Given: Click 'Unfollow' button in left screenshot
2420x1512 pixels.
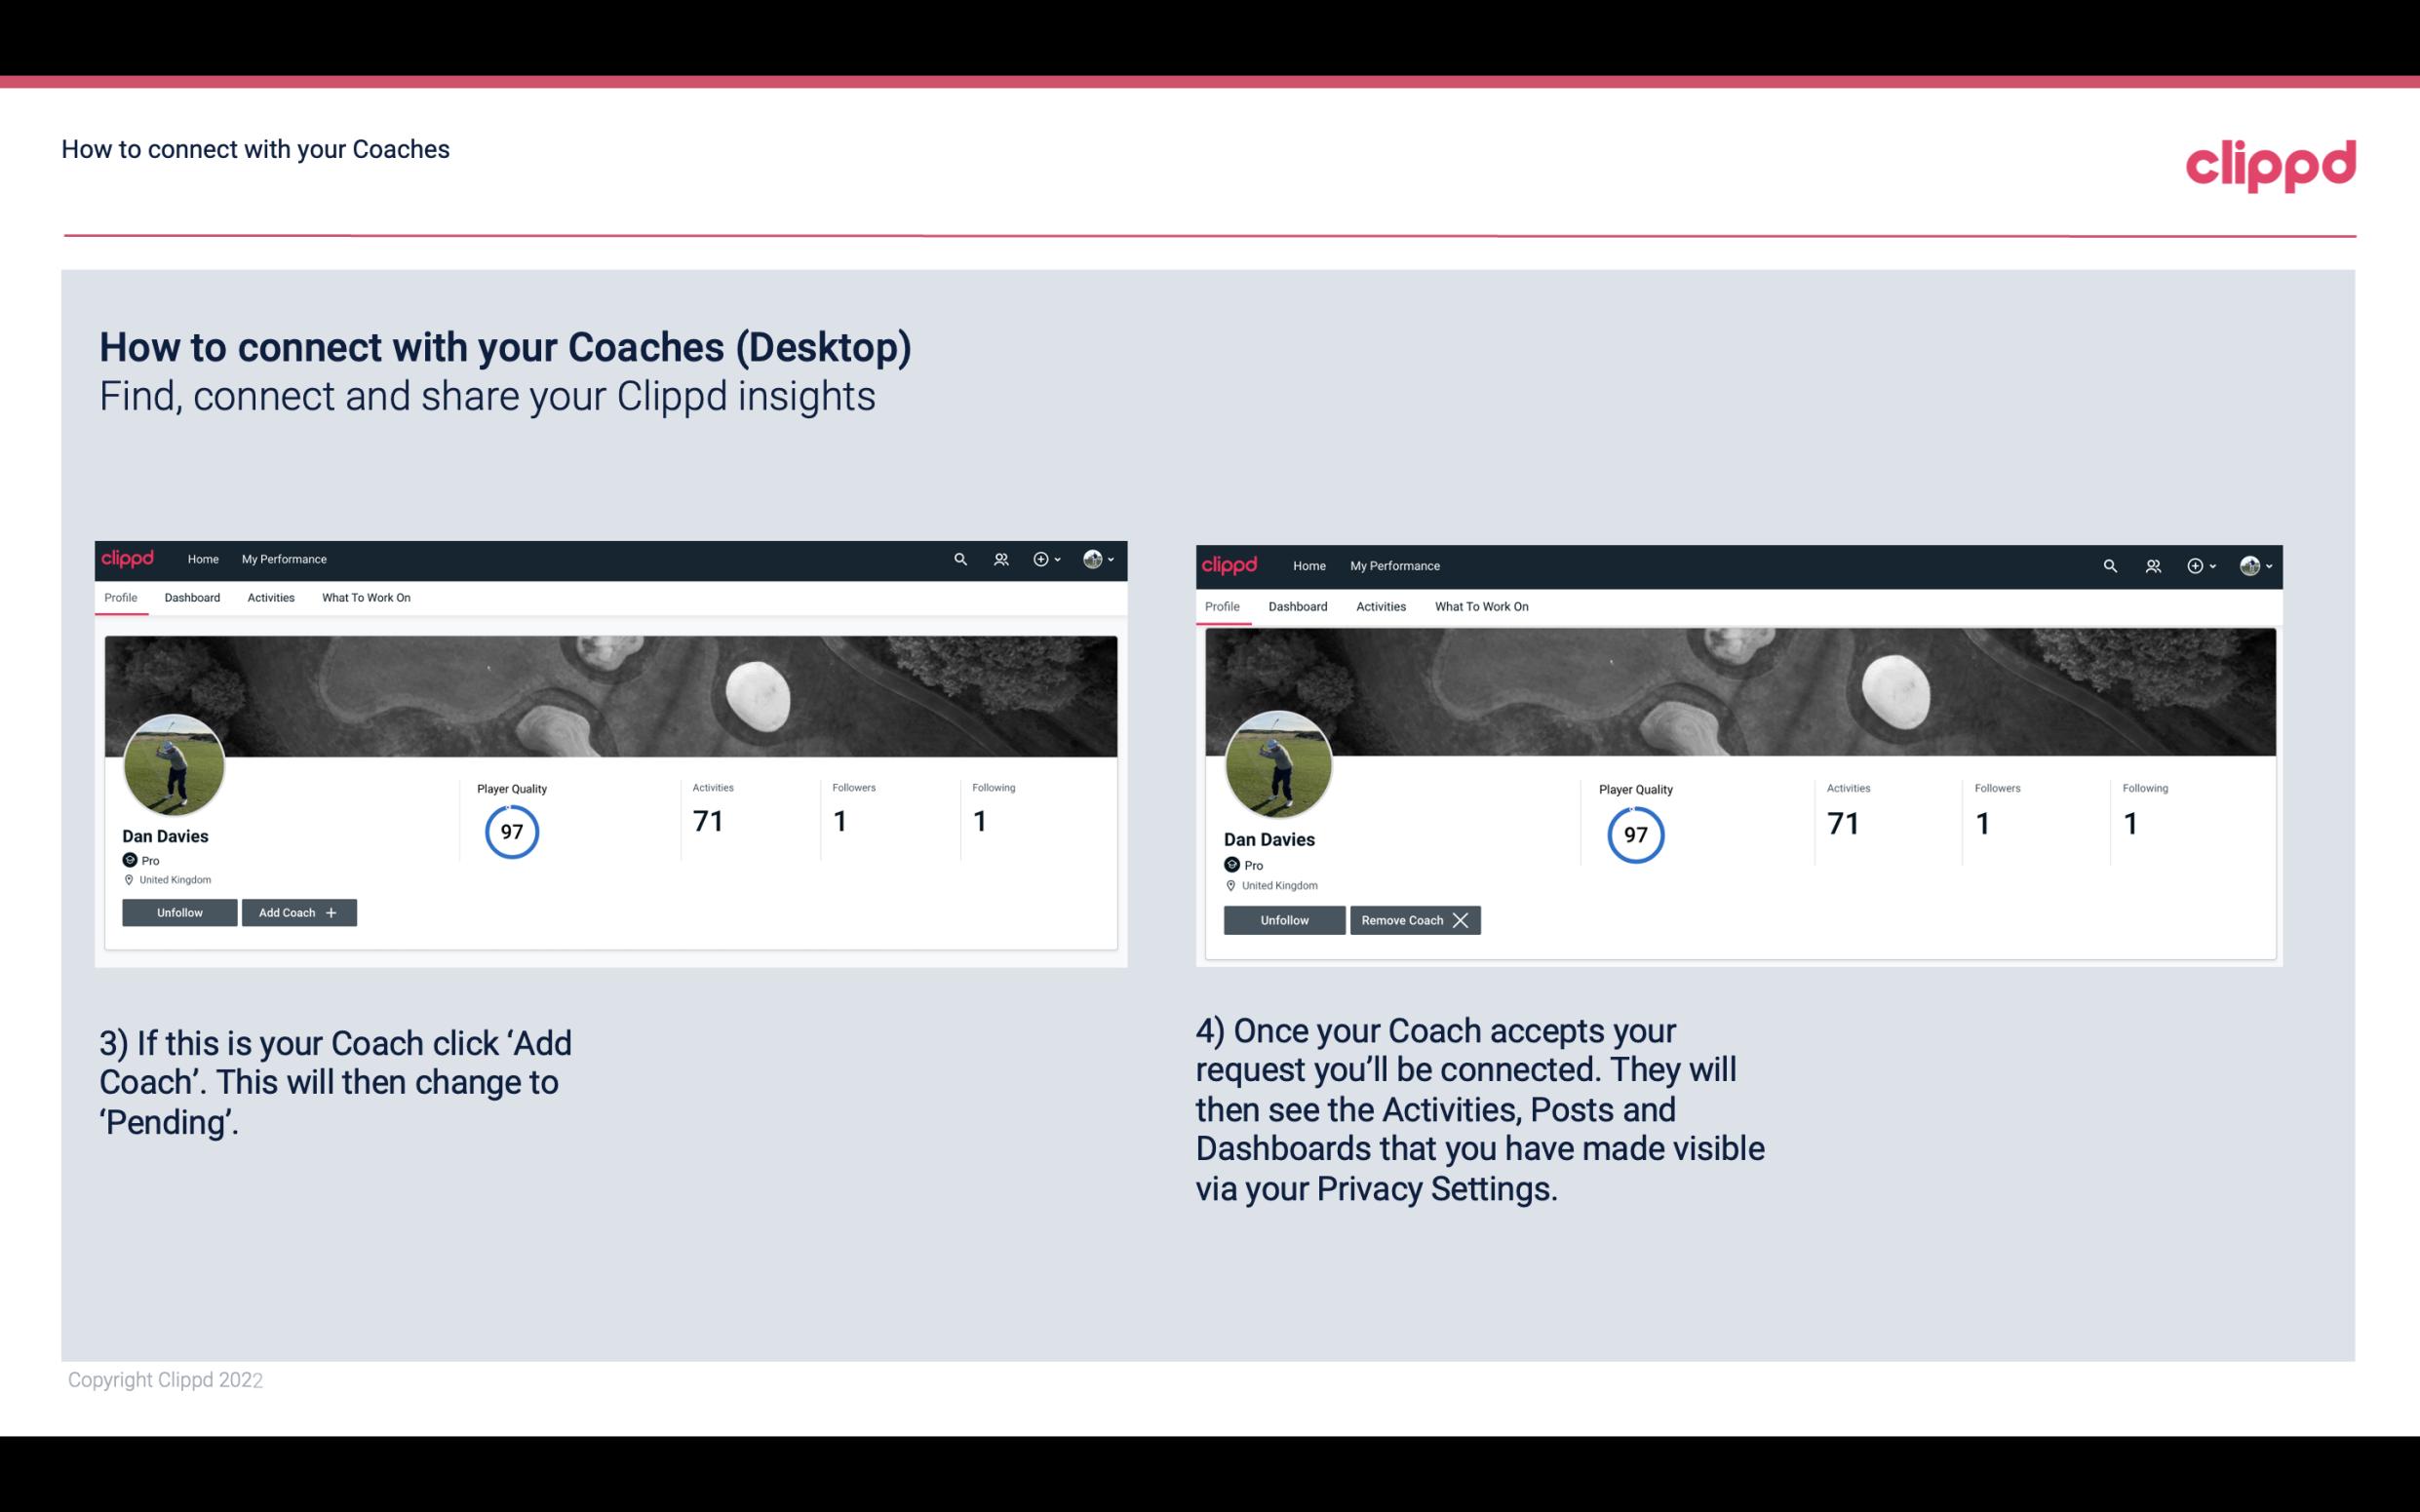Looking at the screenshot, I should pyautogui.click(x=179, y=912).
